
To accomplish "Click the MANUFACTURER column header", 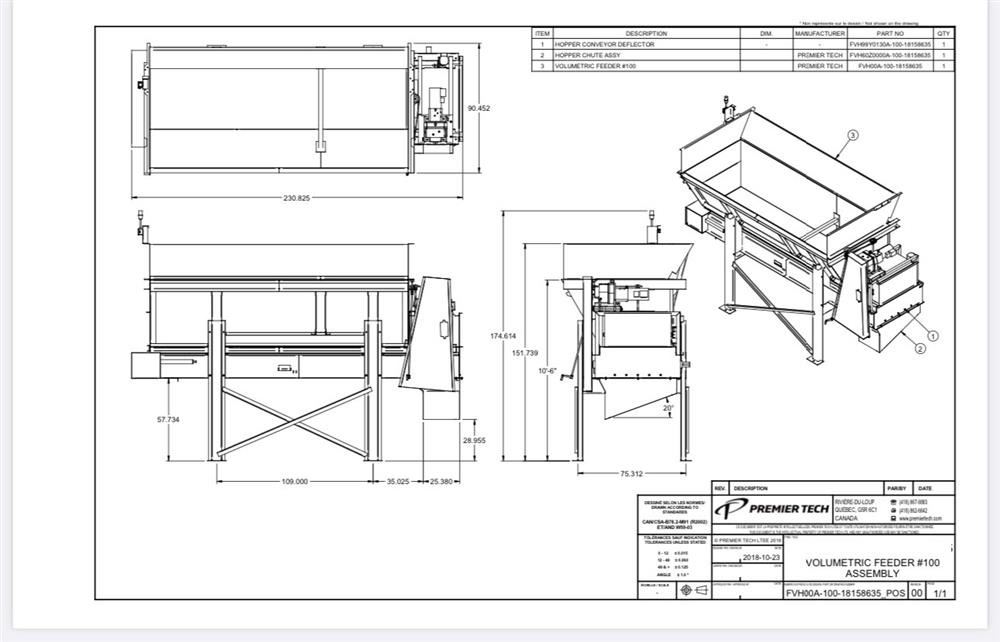I will [819, 33].
